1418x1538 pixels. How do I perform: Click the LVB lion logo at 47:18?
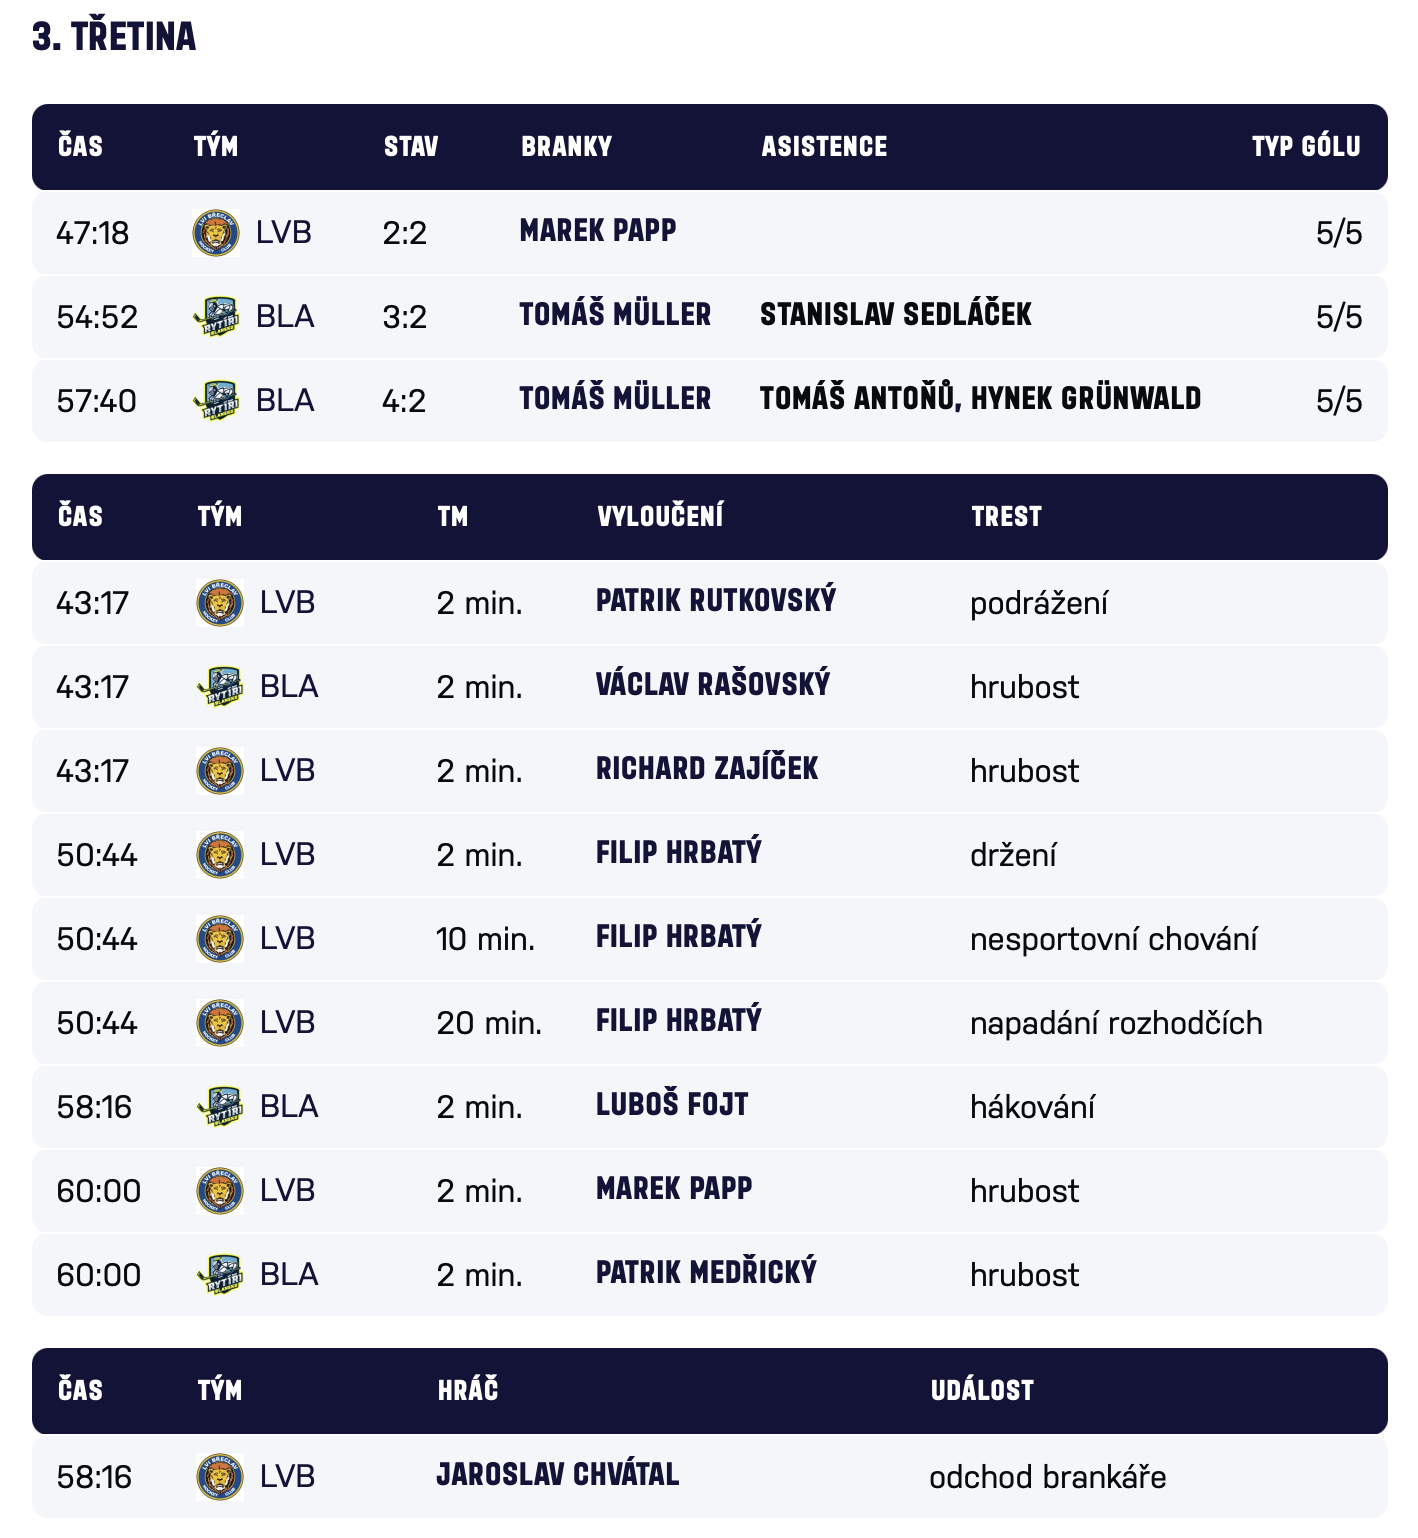(x=216, y=233)
